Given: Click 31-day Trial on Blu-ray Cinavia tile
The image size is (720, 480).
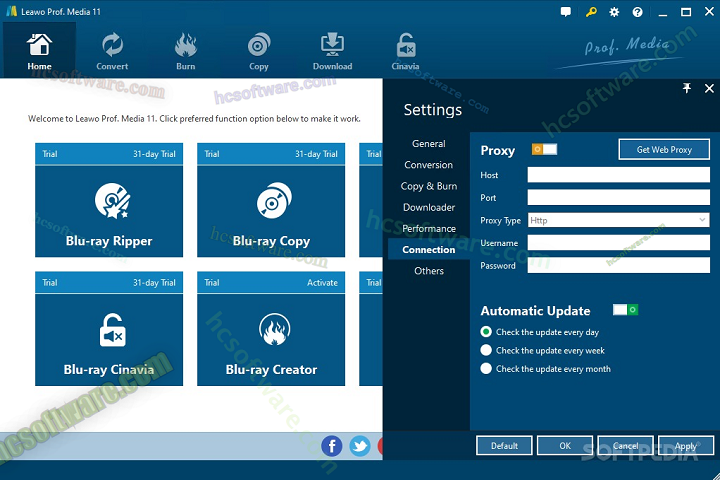Looking at the screenshot, I should click(154, 282).
